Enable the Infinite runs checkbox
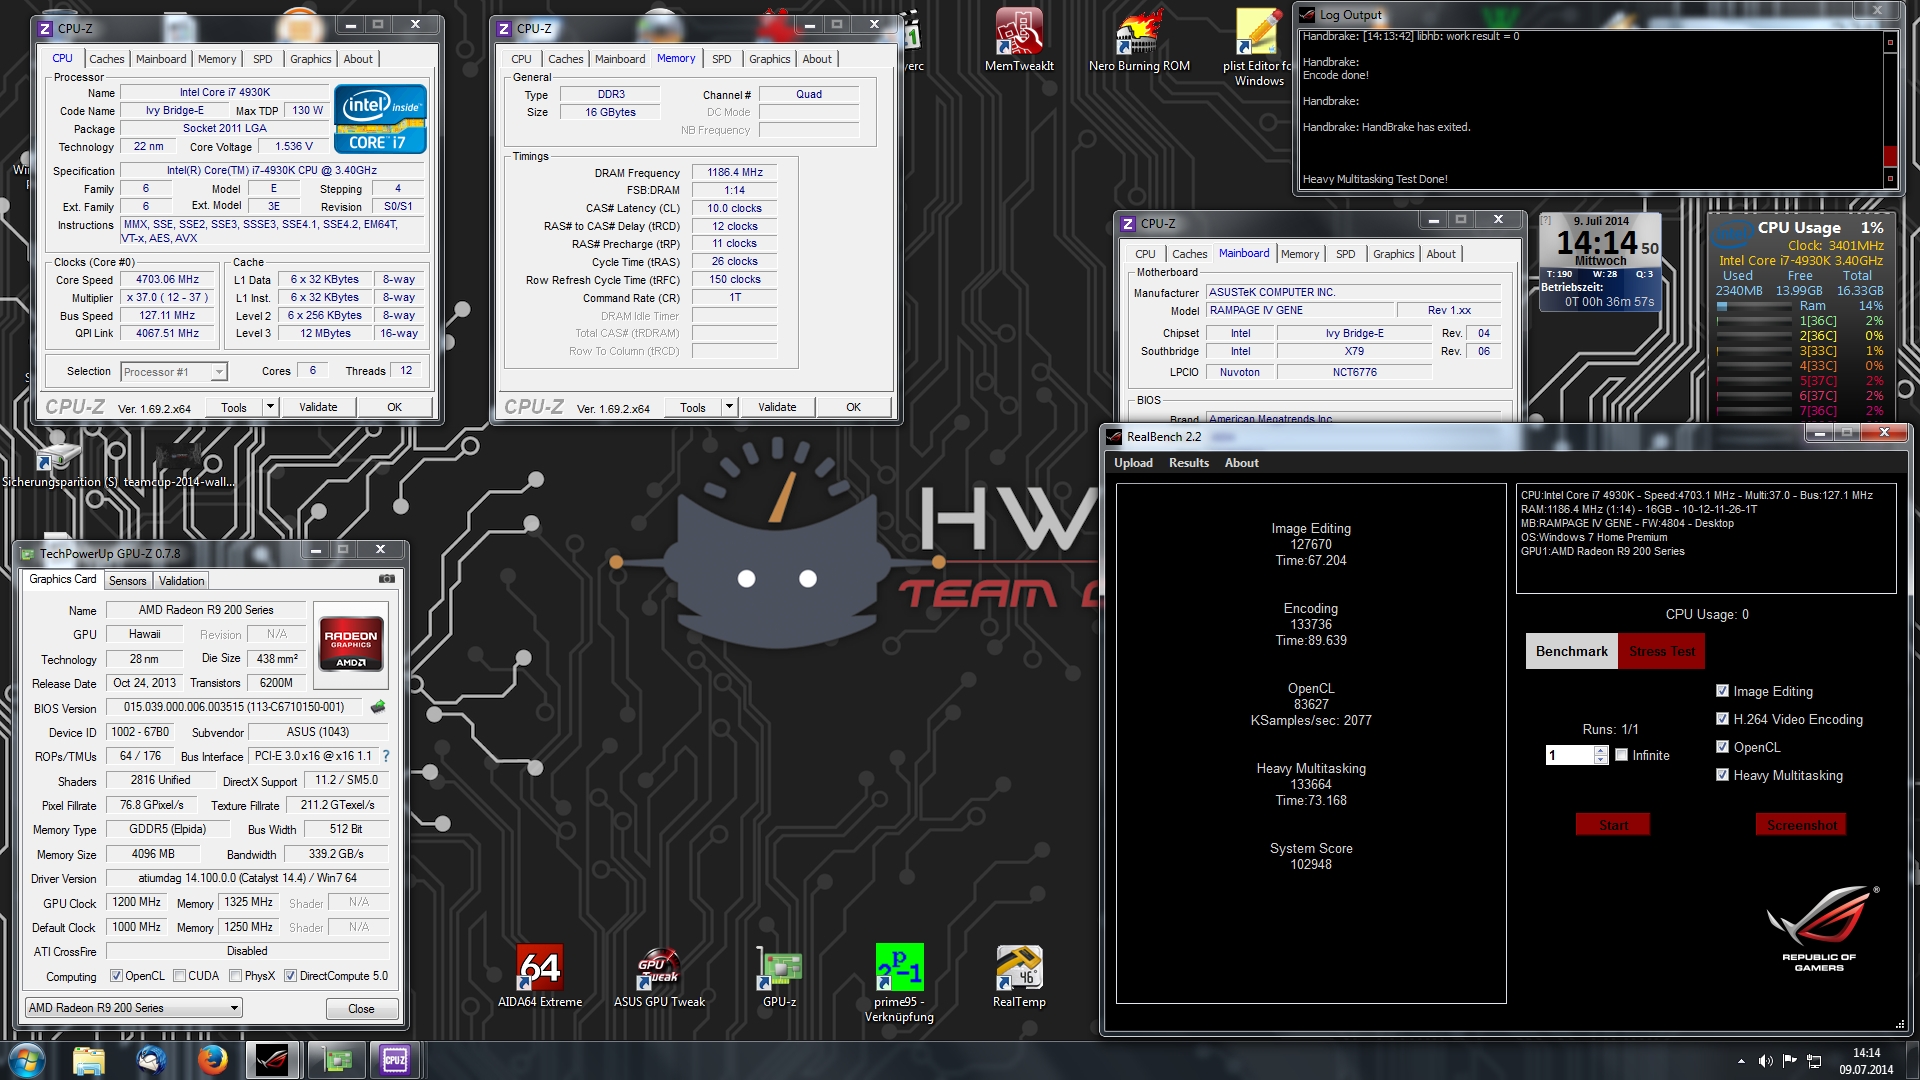The image size is (1920, 1080). click(x=1622, y=755)
